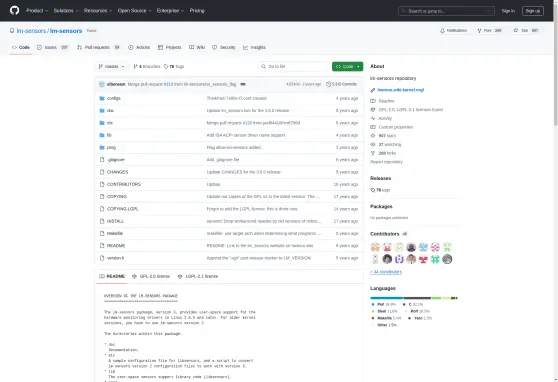Open the Pull requests tab
This screenshot has height=382, width=558.
tap(98, 47)
